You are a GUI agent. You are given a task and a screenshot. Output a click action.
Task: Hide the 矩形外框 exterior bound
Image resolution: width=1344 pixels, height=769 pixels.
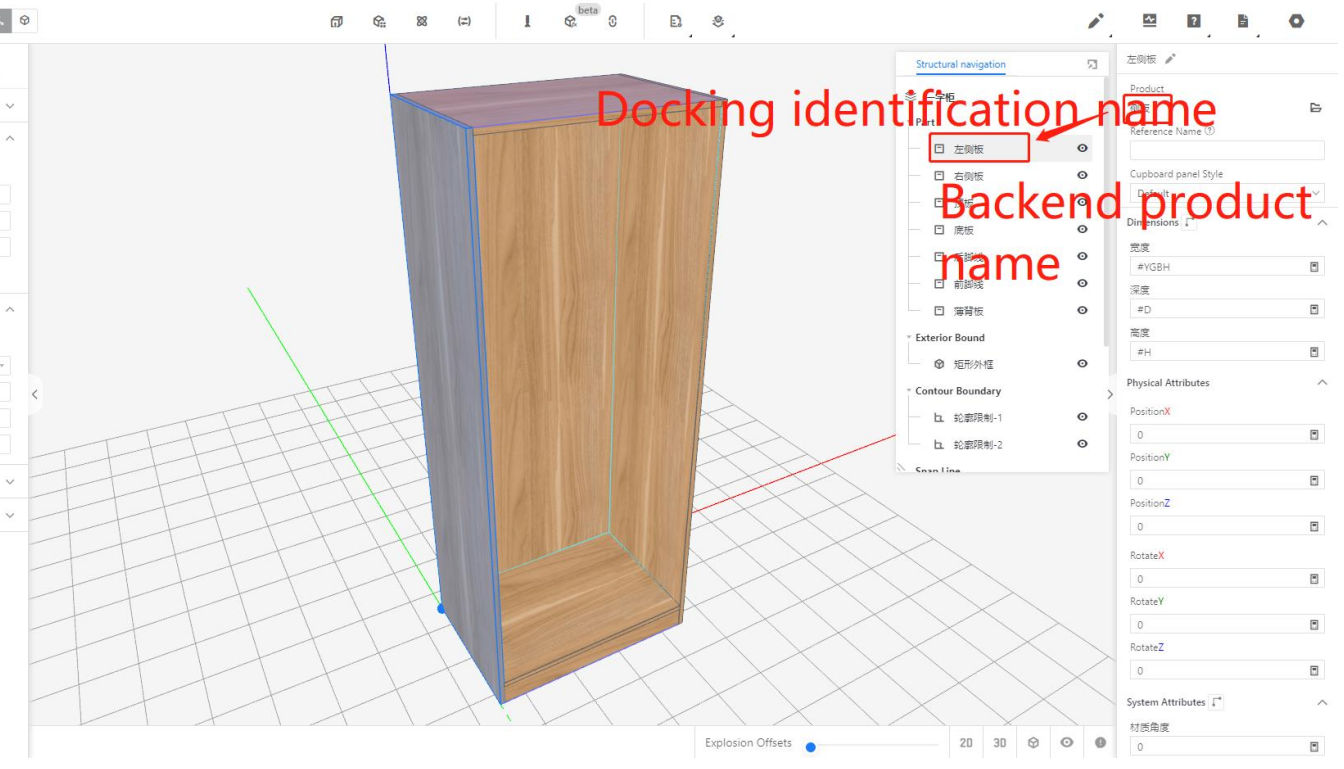coord(1082,364)
